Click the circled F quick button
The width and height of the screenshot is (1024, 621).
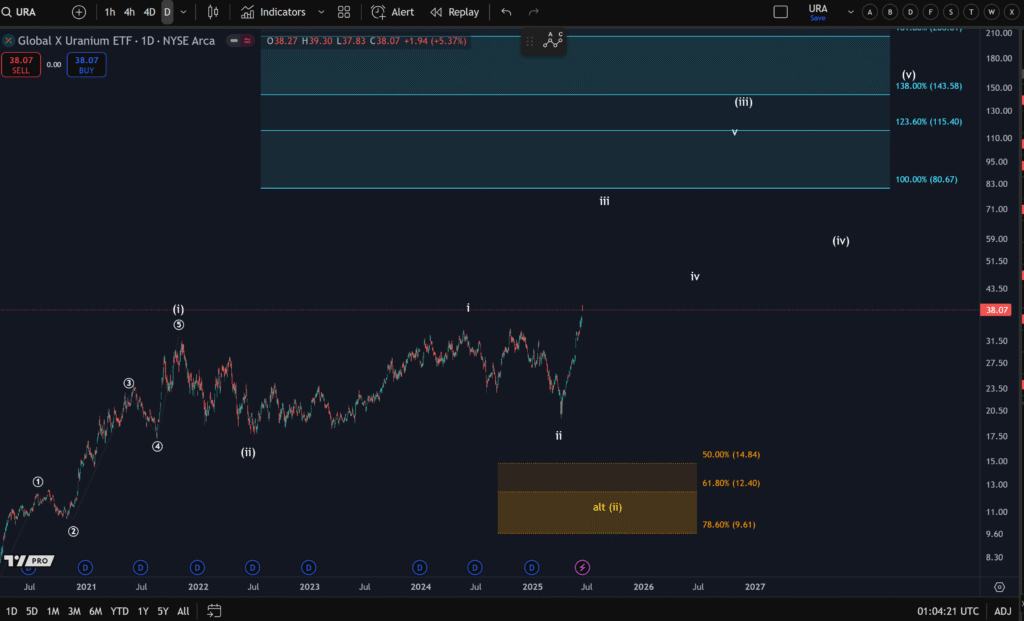(x=931, y=12)
